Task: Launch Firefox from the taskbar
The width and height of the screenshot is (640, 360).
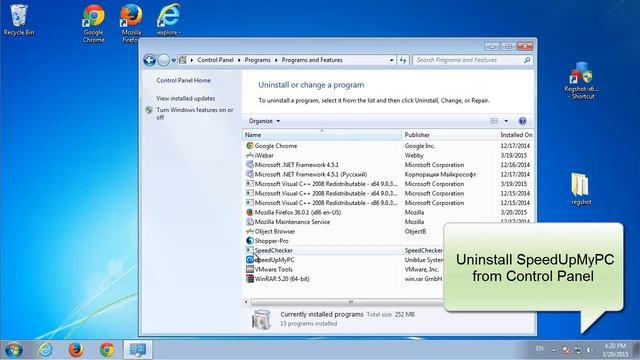Action: 76,350
